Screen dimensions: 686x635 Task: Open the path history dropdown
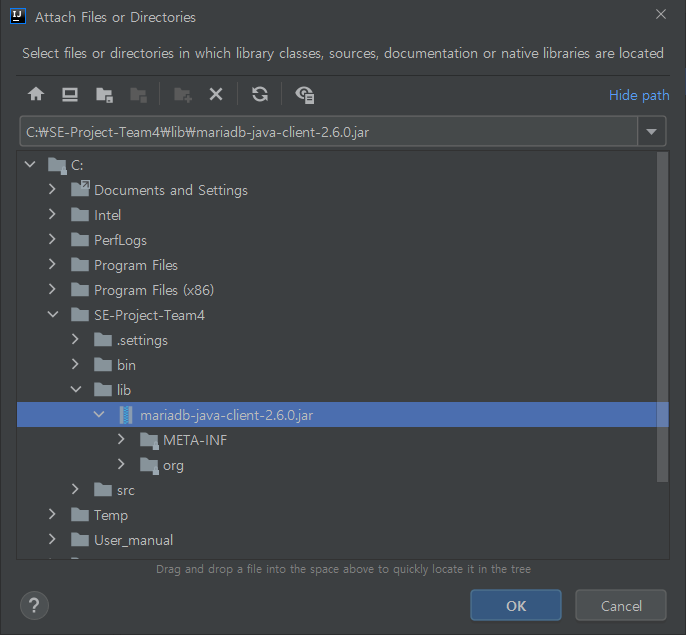[651, 131]
